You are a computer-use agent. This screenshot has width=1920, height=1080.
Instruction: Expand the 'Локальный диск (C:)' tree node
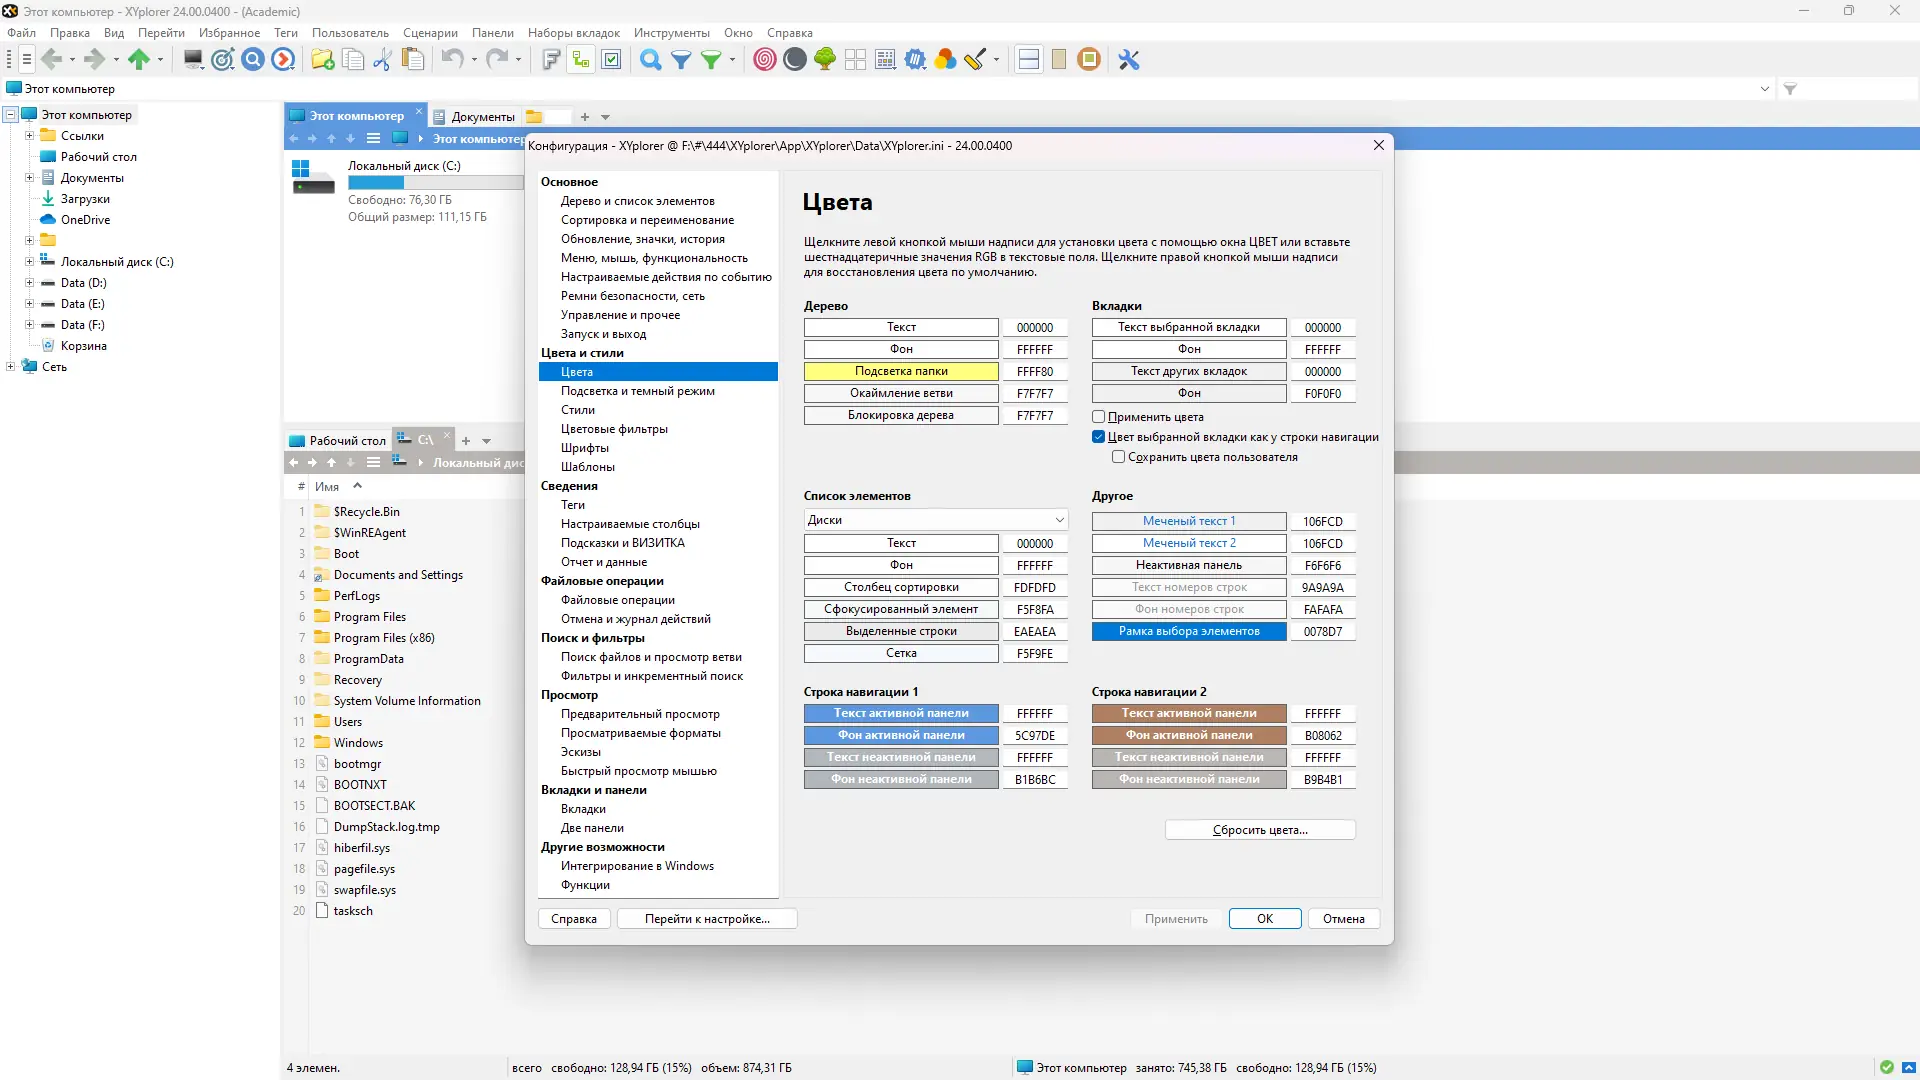(29, 262)
